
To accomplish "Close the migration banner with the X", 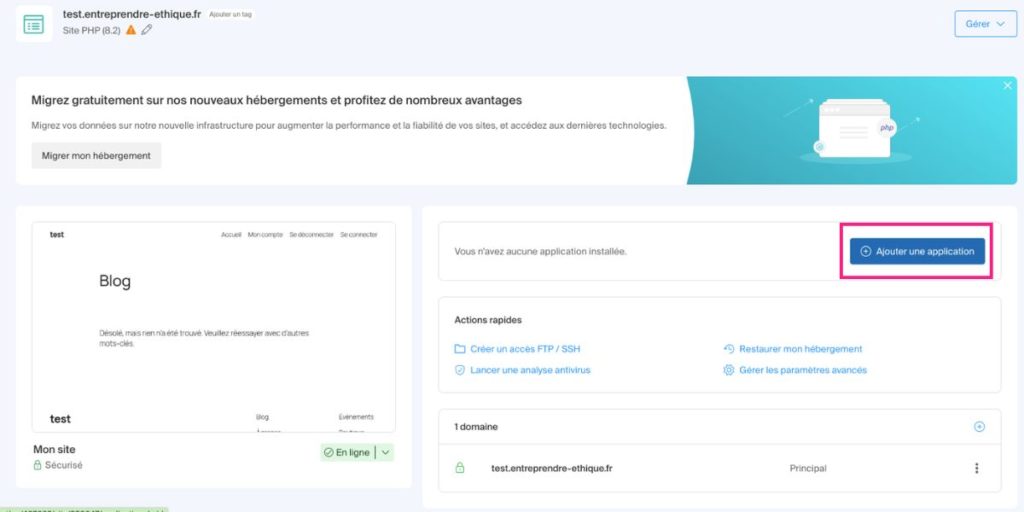I will click(x=1008, y=86).
